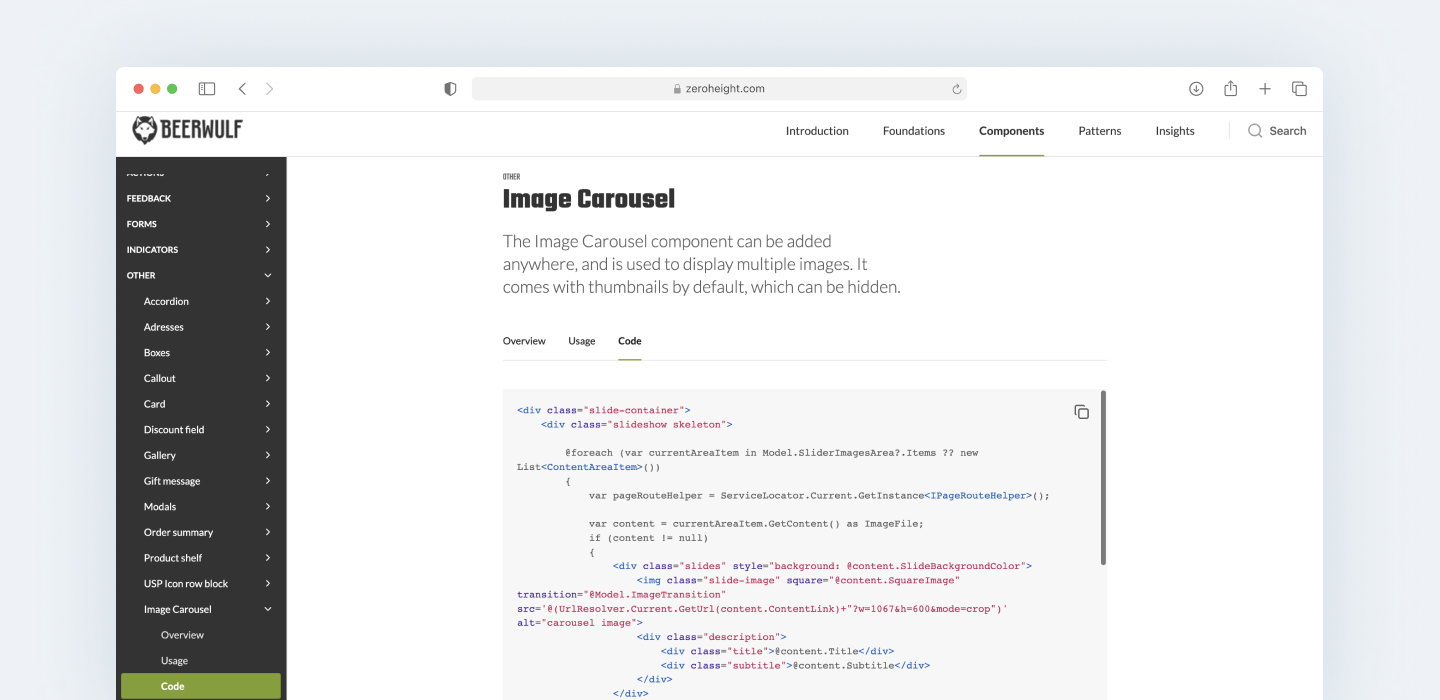Toggle the Safari sidebar icon
The image size is (1440, 700).
[x=207, y=88]
